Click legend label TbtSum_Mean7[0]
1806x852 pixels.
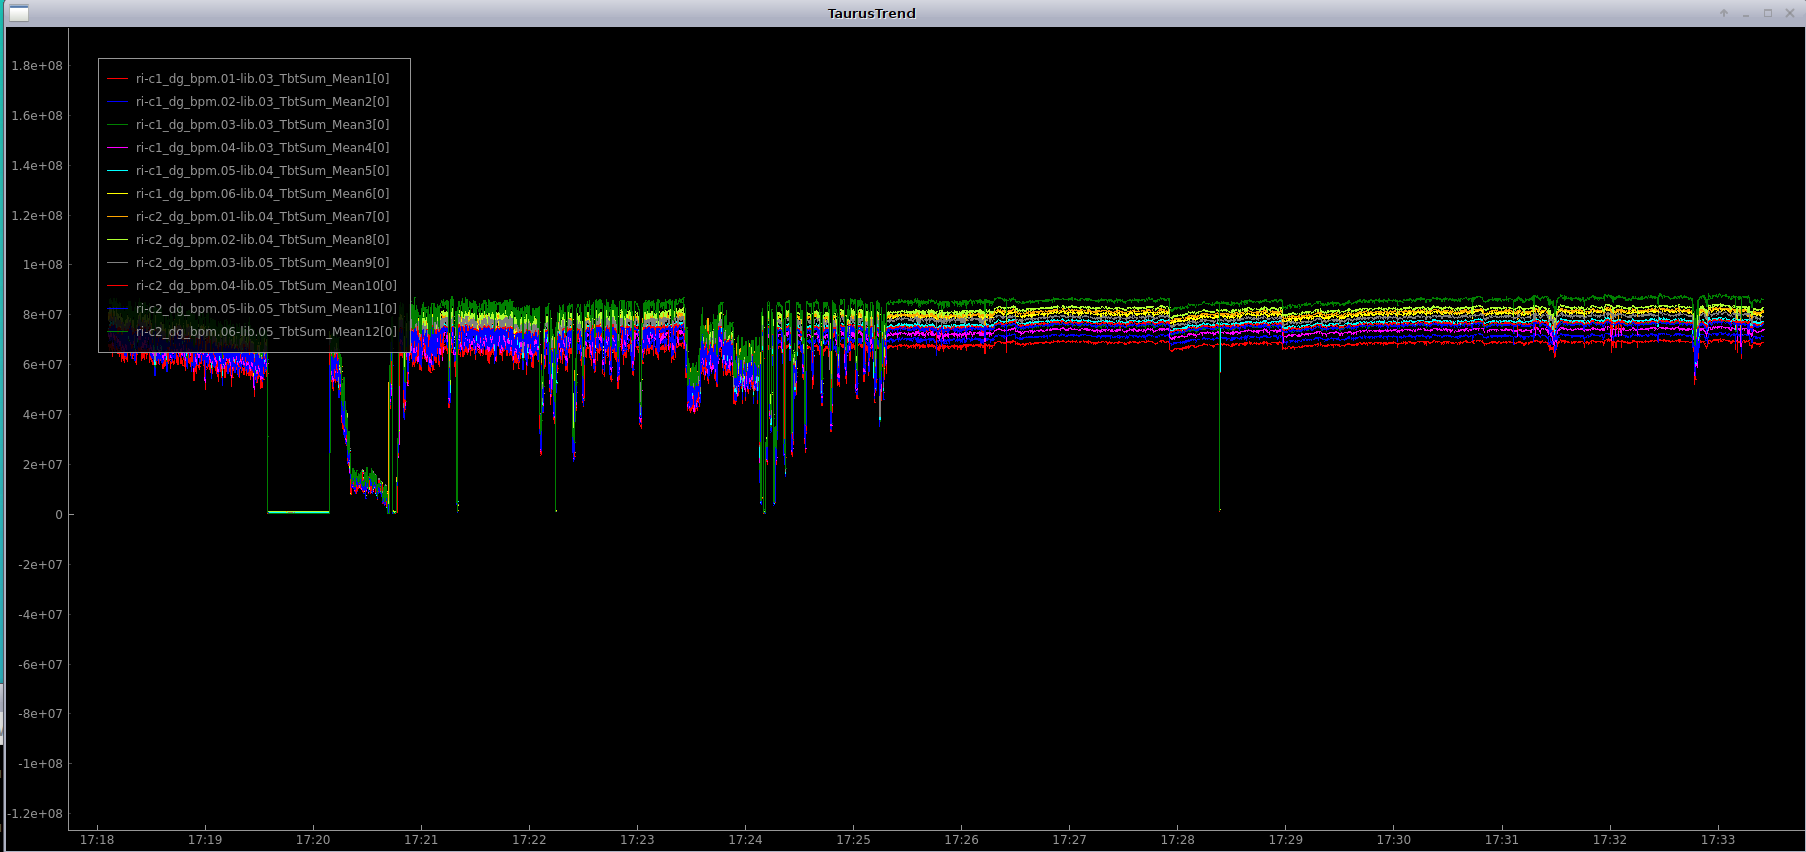pos(262,217)
